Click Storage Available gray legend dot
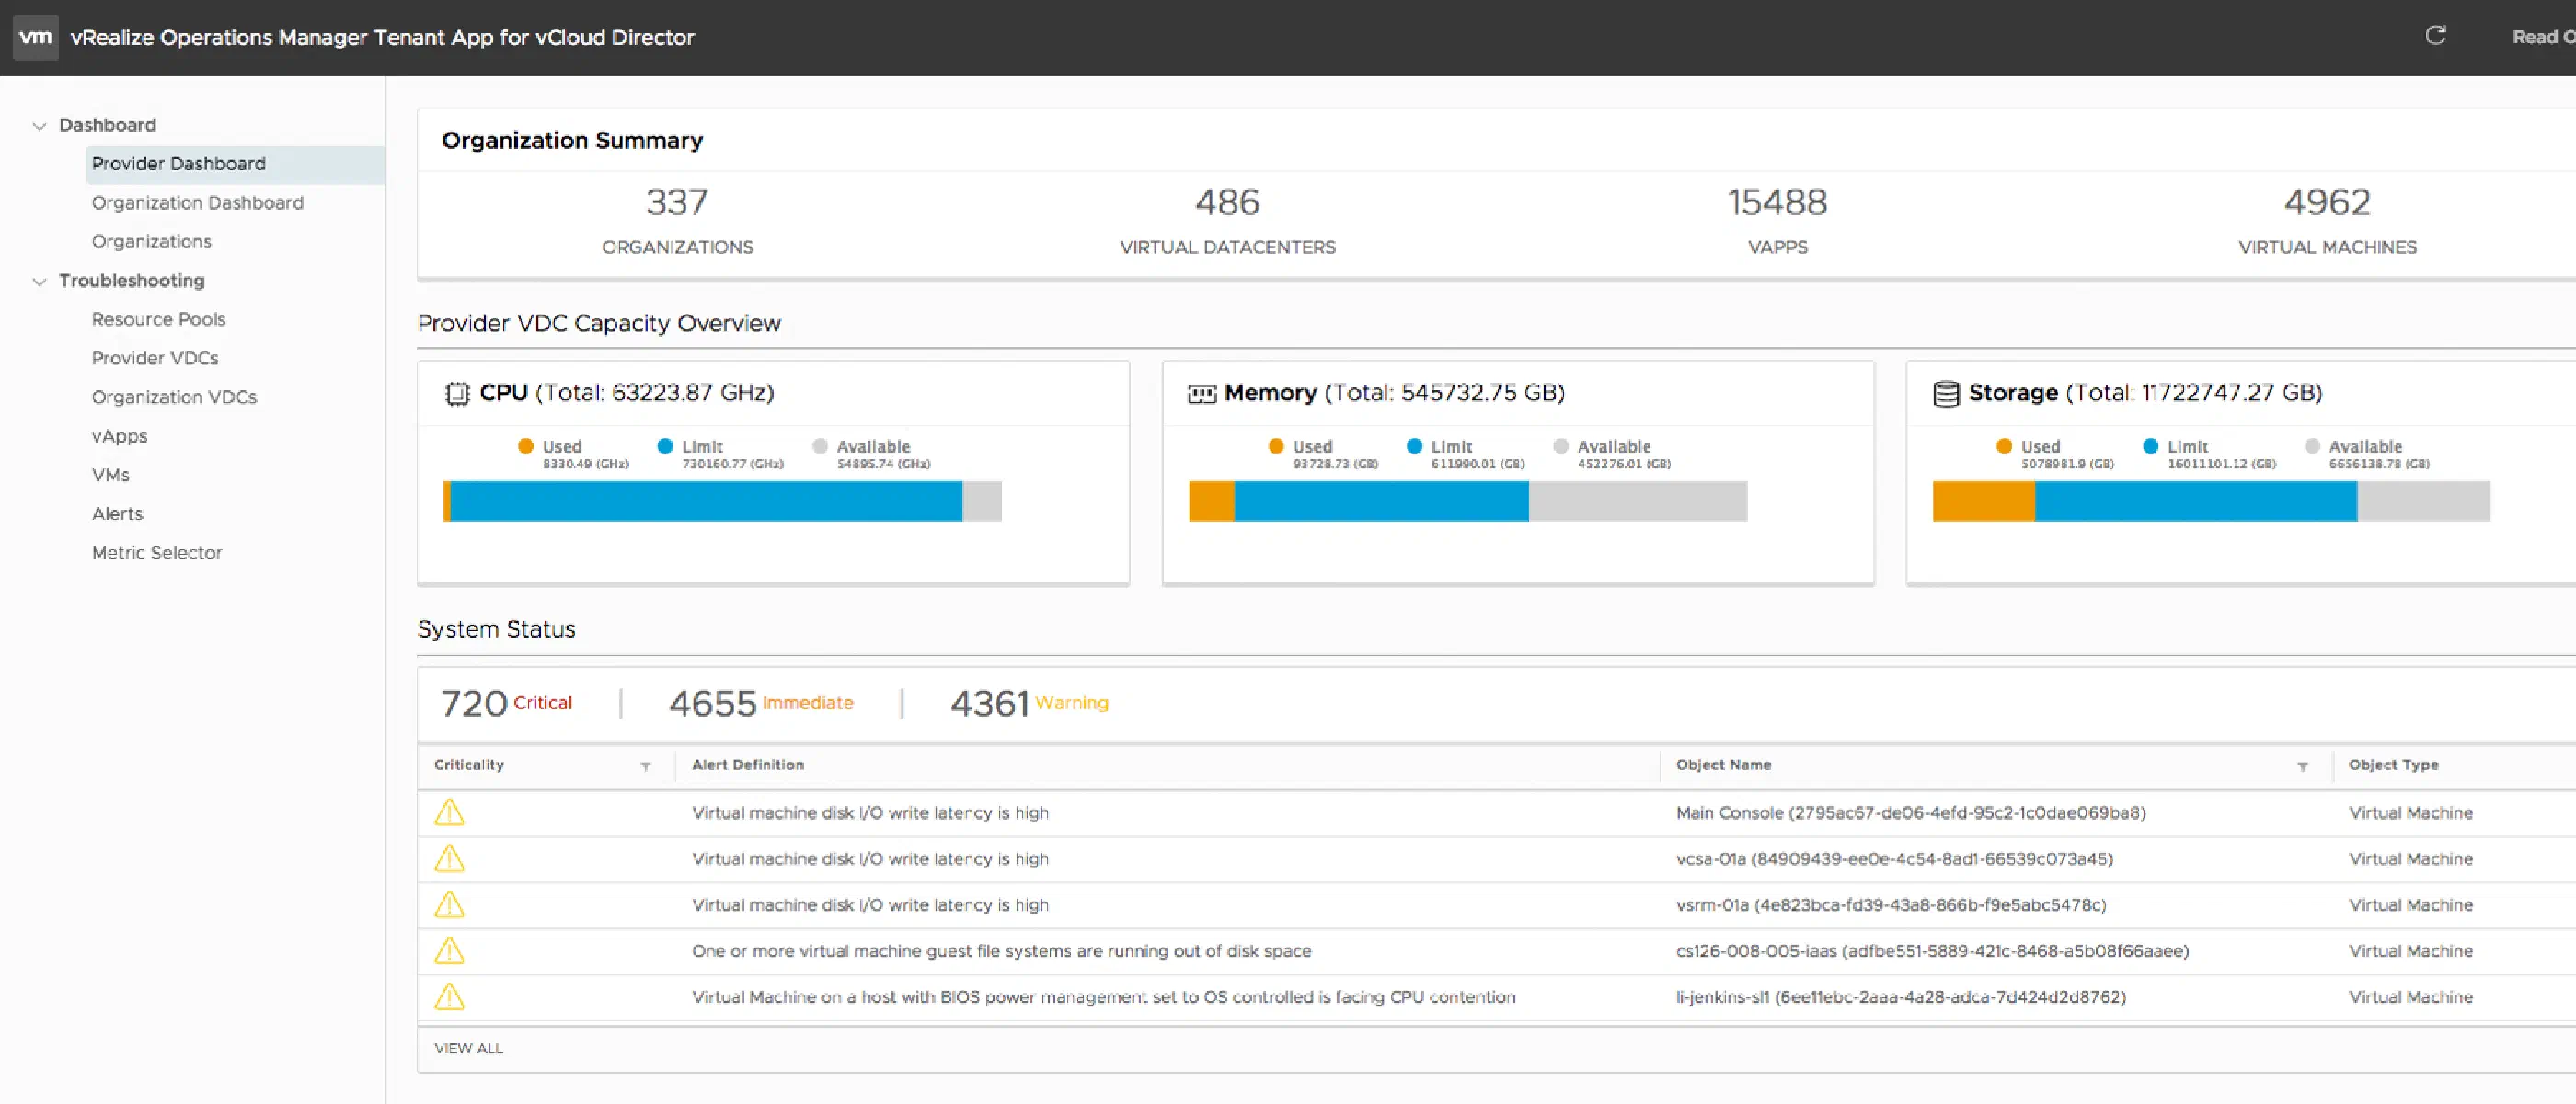The image size is (2576, 1104). (2312, 446)
